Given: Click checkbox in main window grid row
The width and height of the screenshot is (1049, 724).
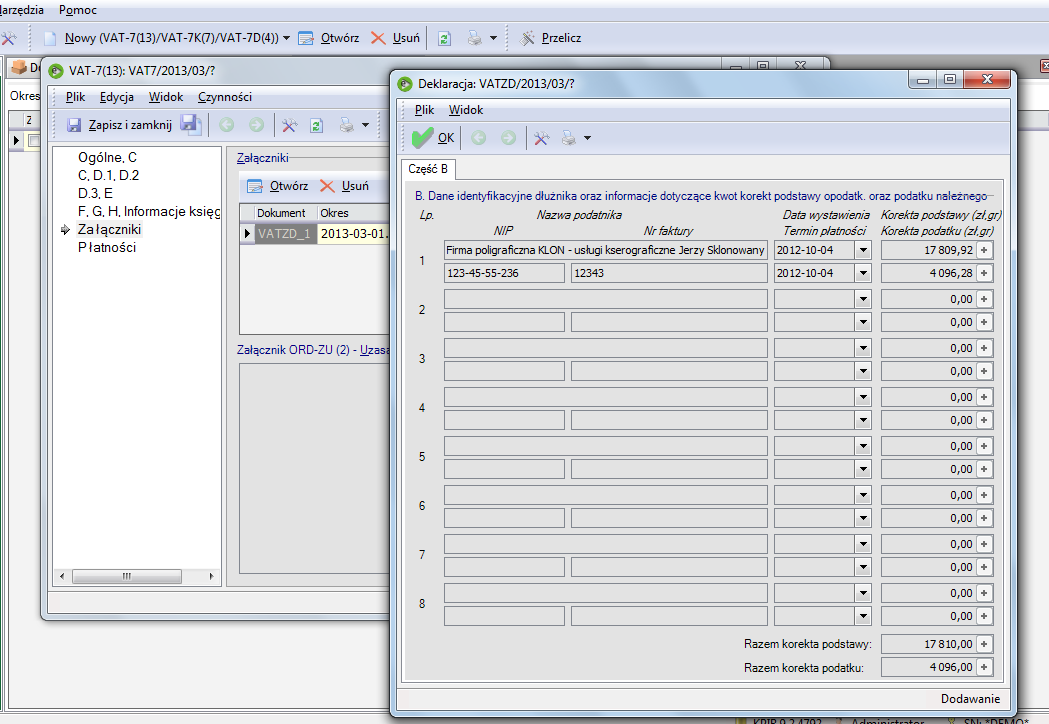Looking at the screenshot, I should pyautogui.click(x=34, y=141).
